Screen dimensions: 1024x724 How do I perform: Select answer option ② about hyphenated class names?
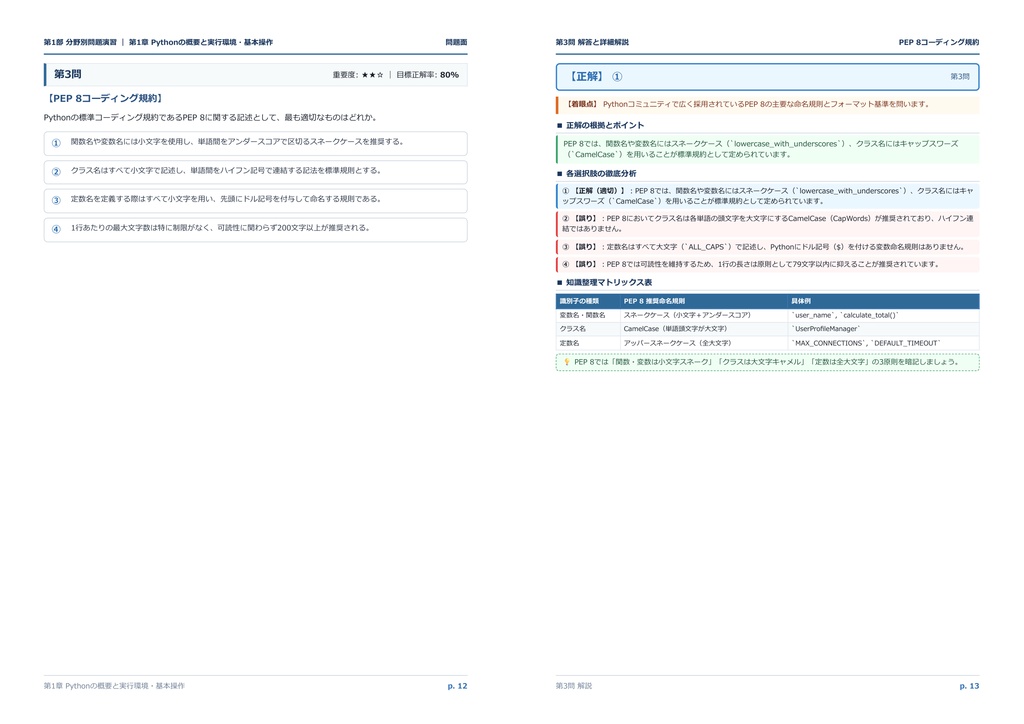(255, 172)
